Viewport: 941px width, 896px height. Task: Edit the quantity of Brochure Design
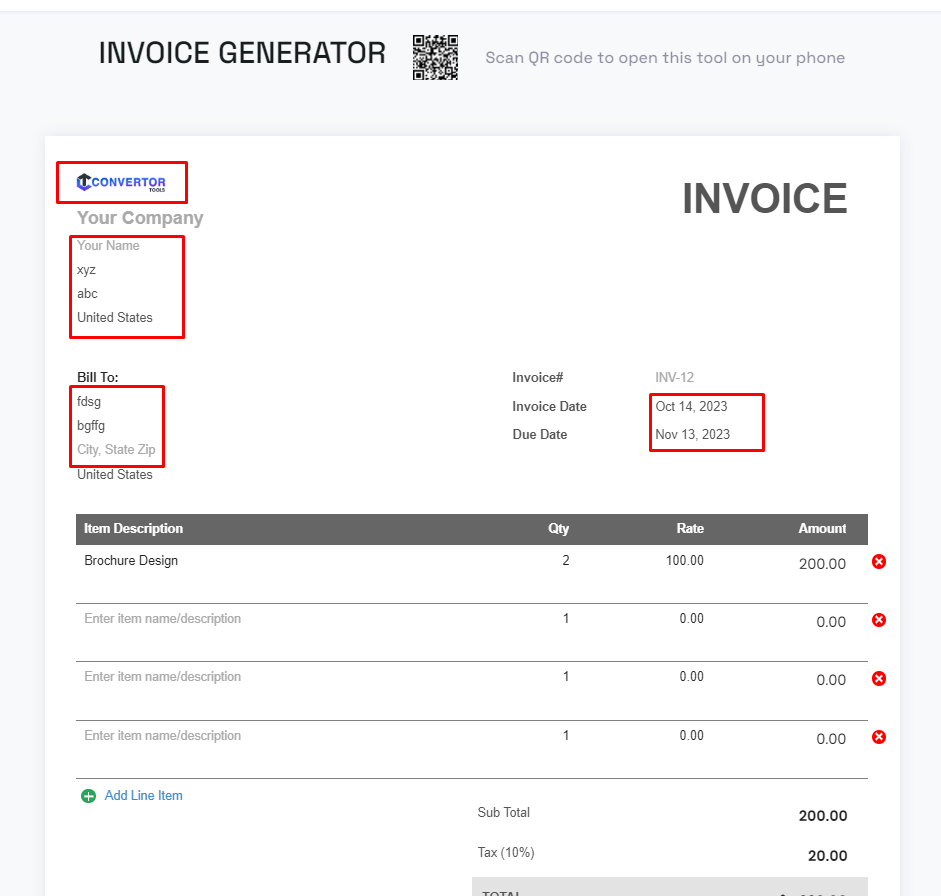point(565,561)
